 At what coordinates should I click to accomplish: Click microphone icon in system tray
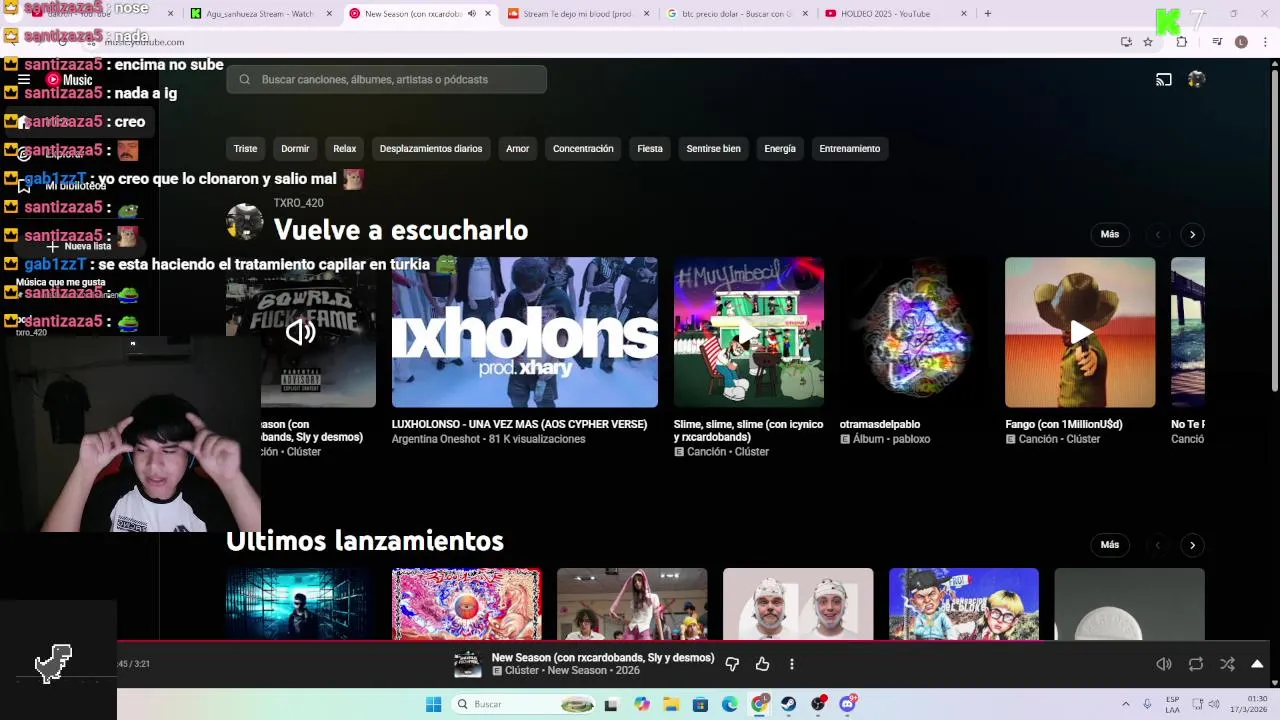coord(1147,704)
